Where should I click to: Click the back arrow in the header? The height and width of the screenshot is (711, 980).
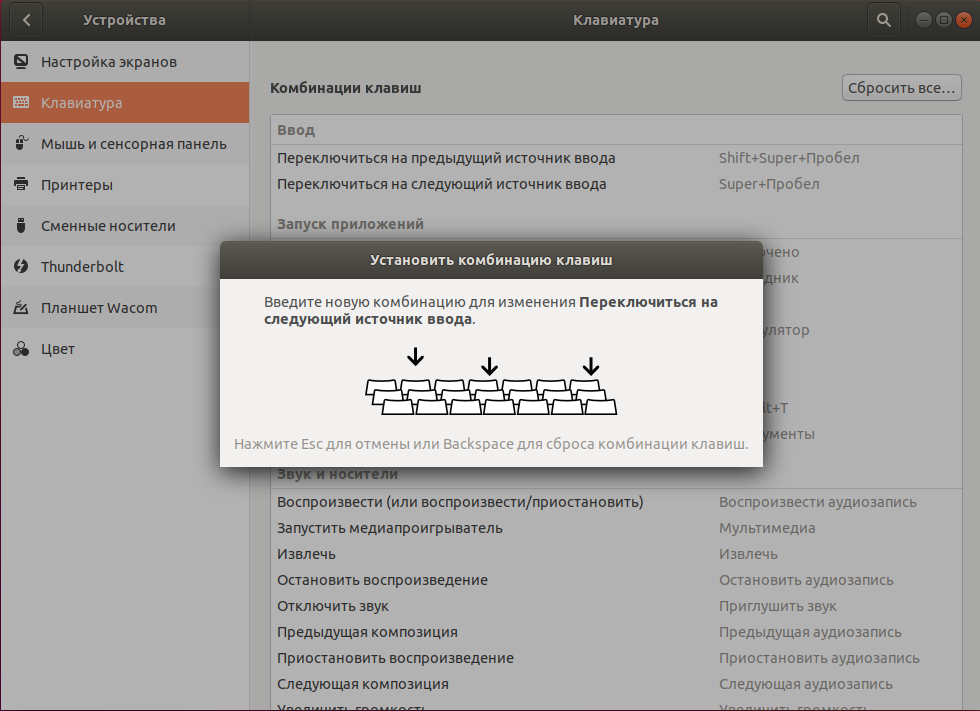[x=26, y=20]
